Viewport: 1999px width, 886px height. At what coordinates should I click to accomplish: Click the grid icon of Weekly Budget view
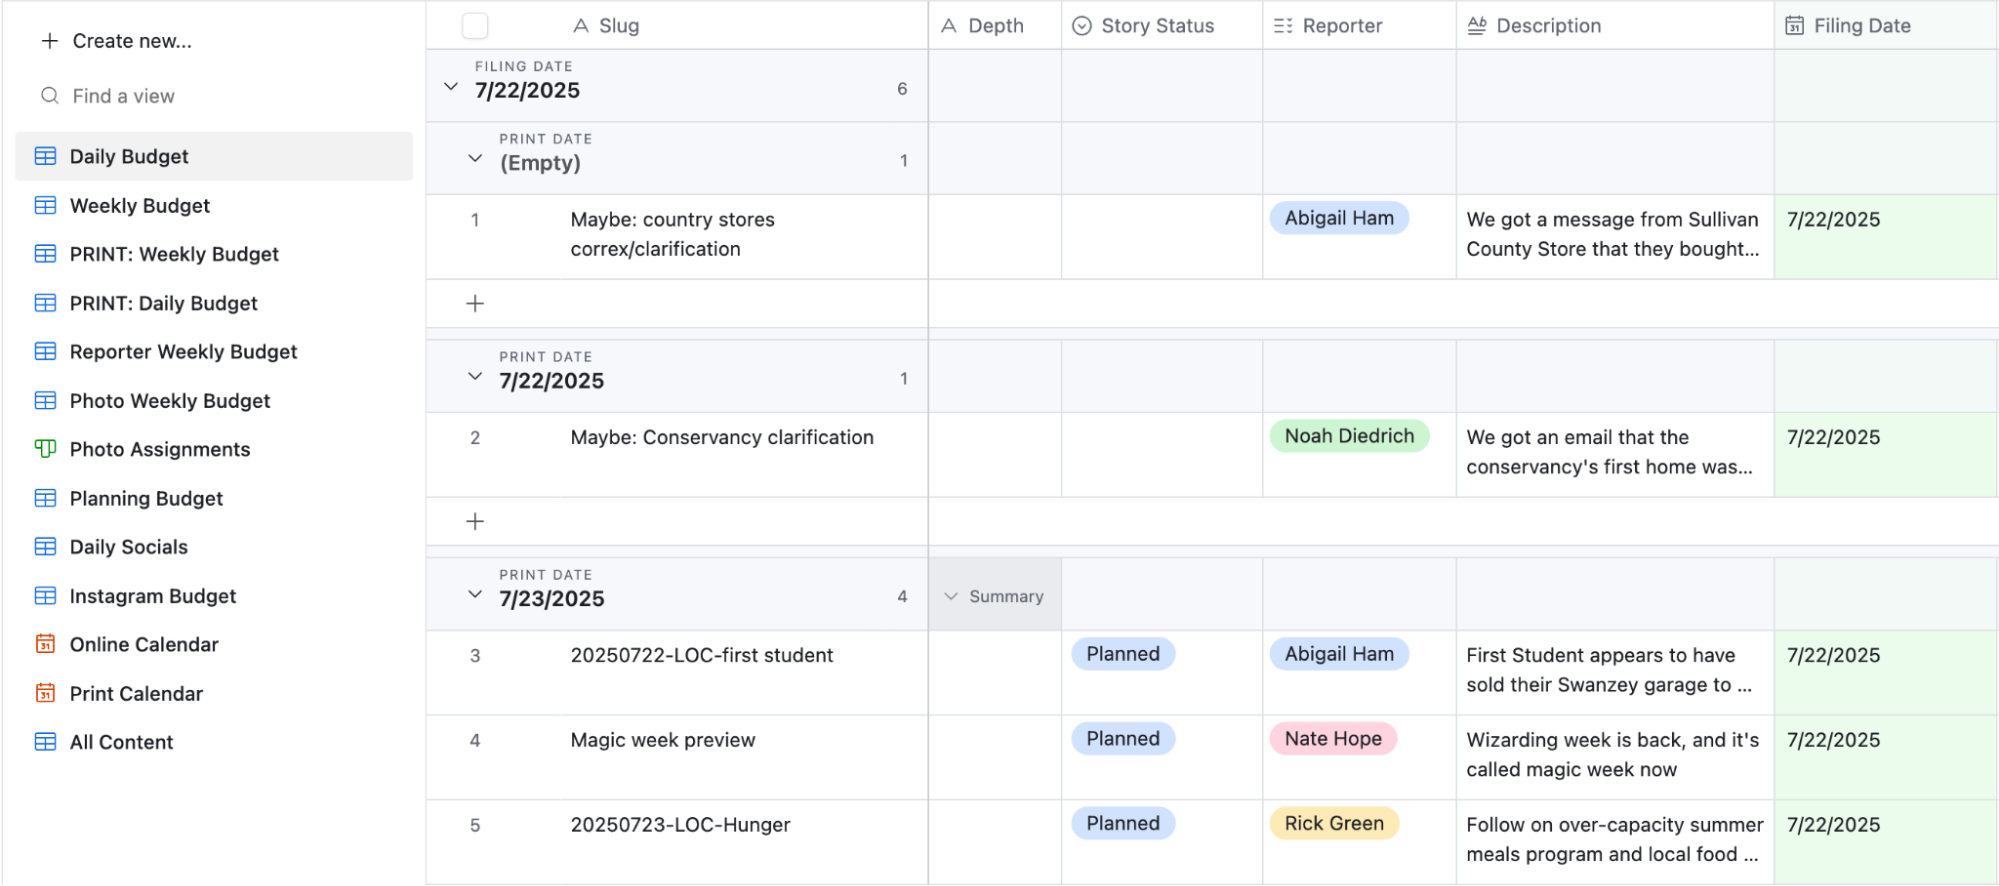(x=46, y=205)
